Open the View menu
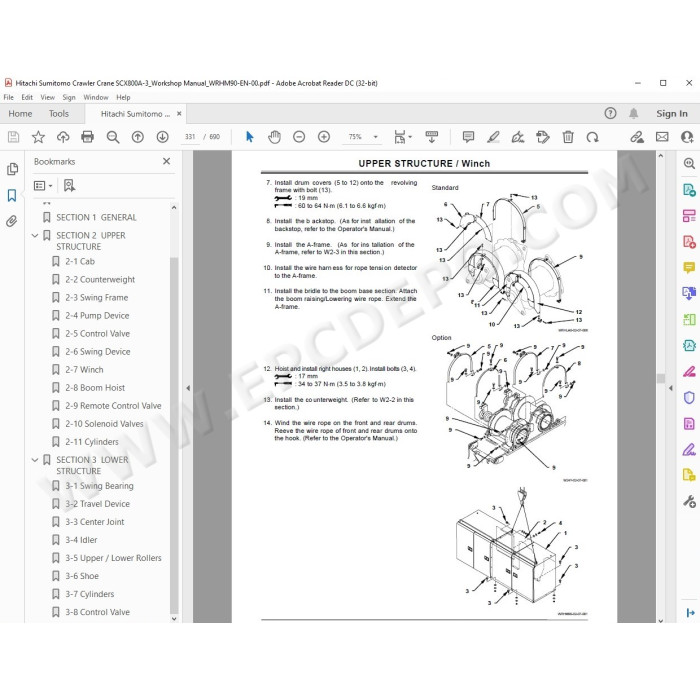 pos(47,97)
